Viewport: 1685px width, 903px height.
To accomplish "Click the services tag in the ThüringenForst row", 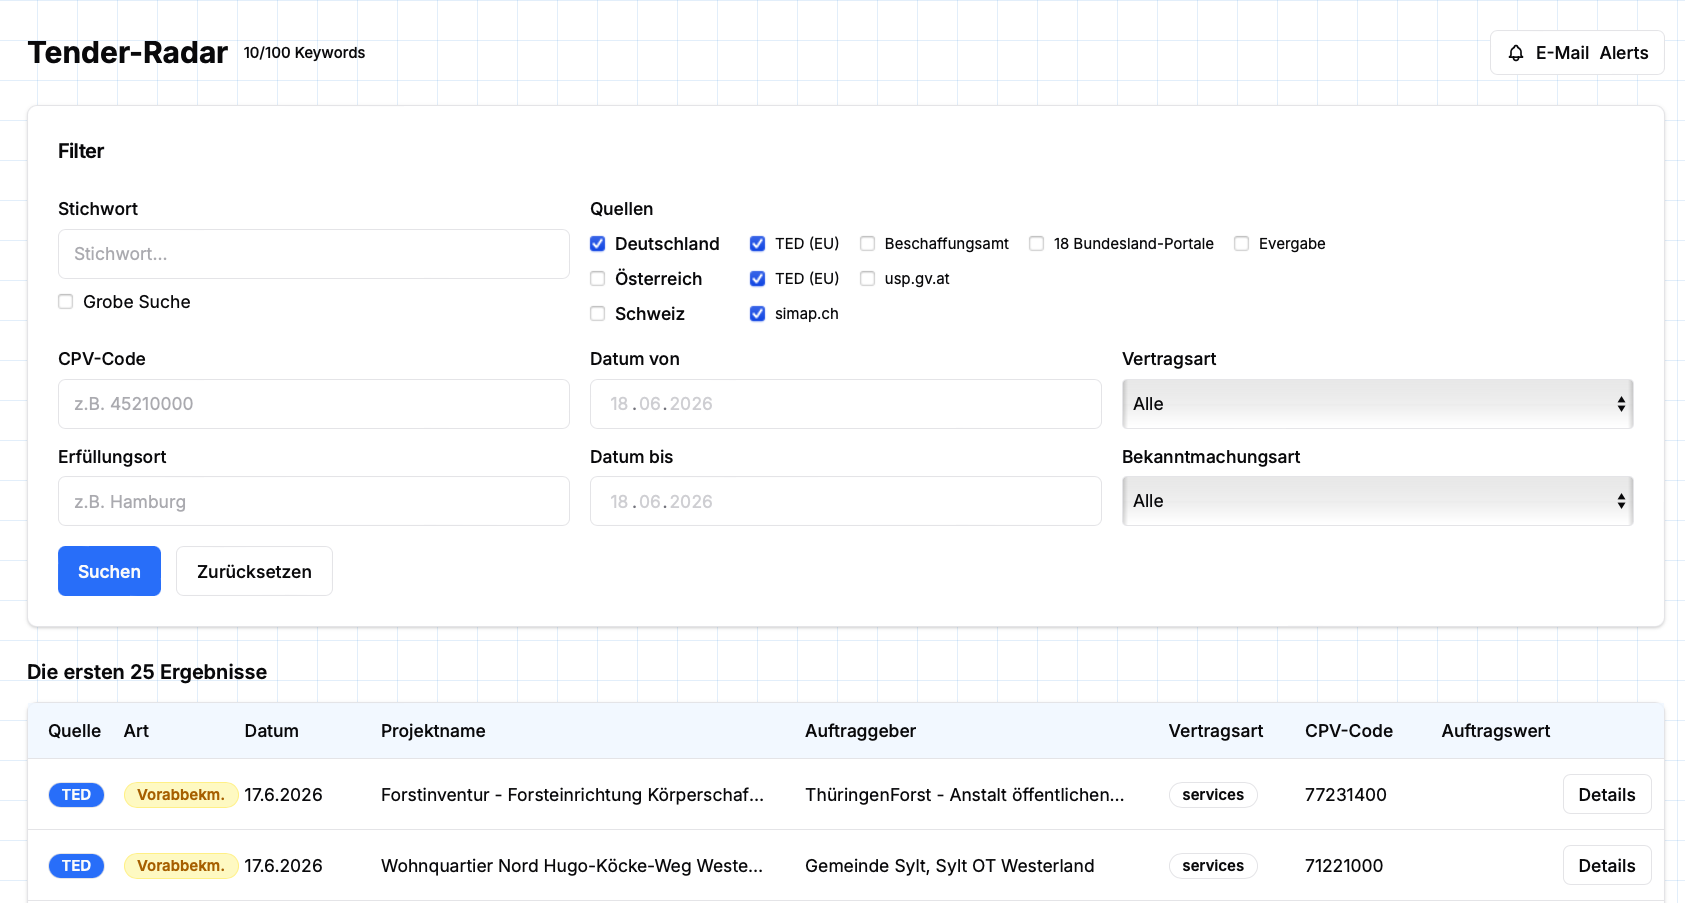I will (x=1213, y=794).
